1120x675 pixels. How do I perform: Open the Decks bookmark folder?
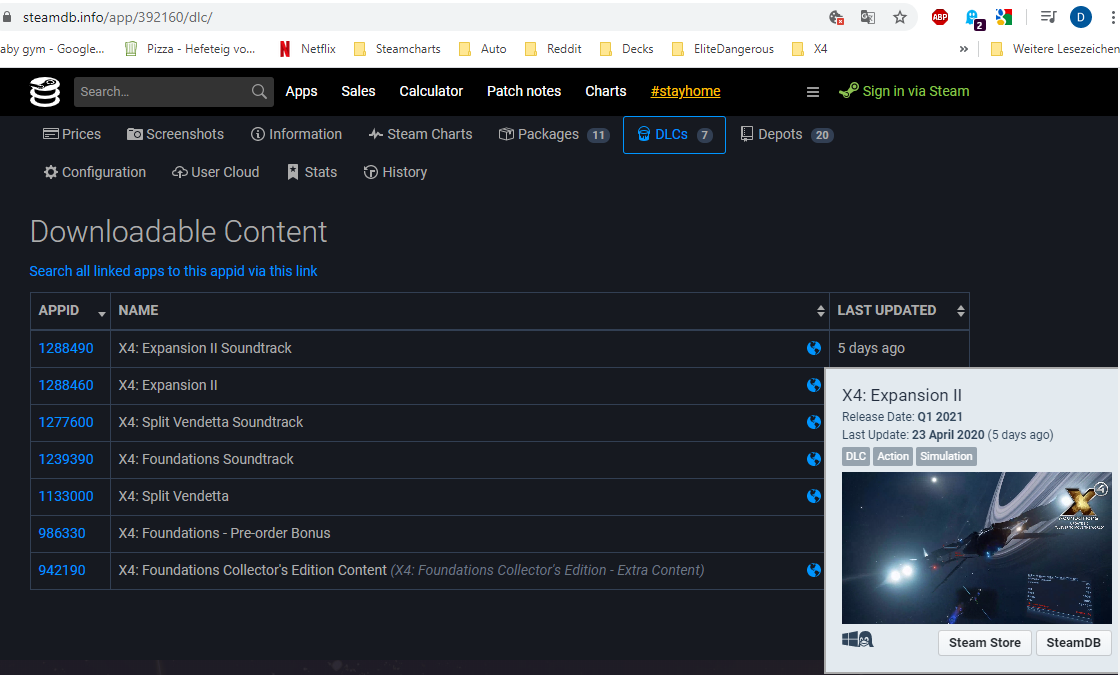pos(626,49)
